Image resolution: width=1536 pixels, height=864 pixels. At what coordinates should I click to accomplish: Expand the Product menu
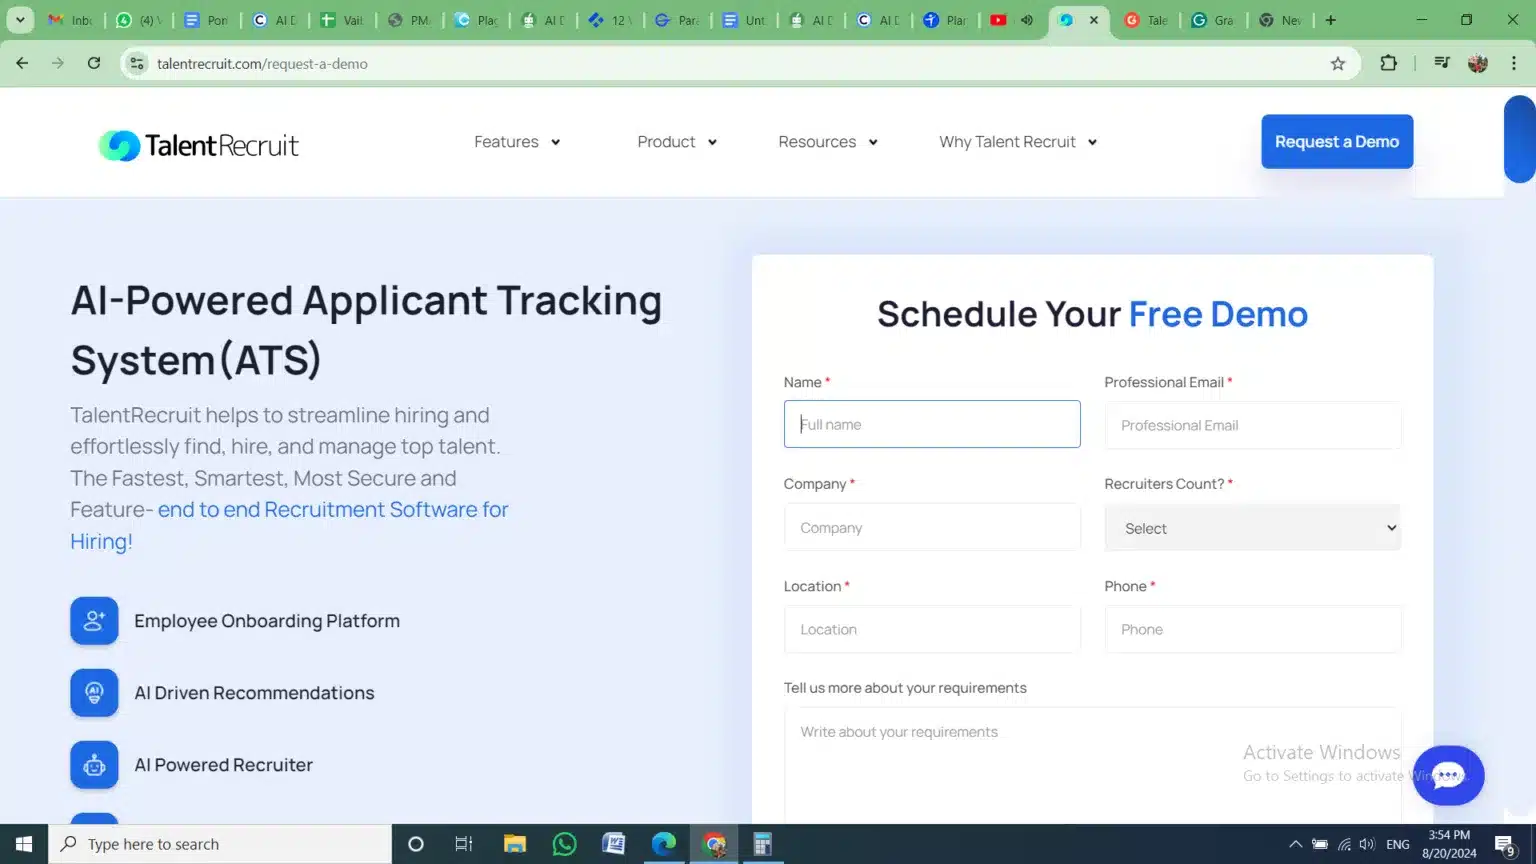677,142
